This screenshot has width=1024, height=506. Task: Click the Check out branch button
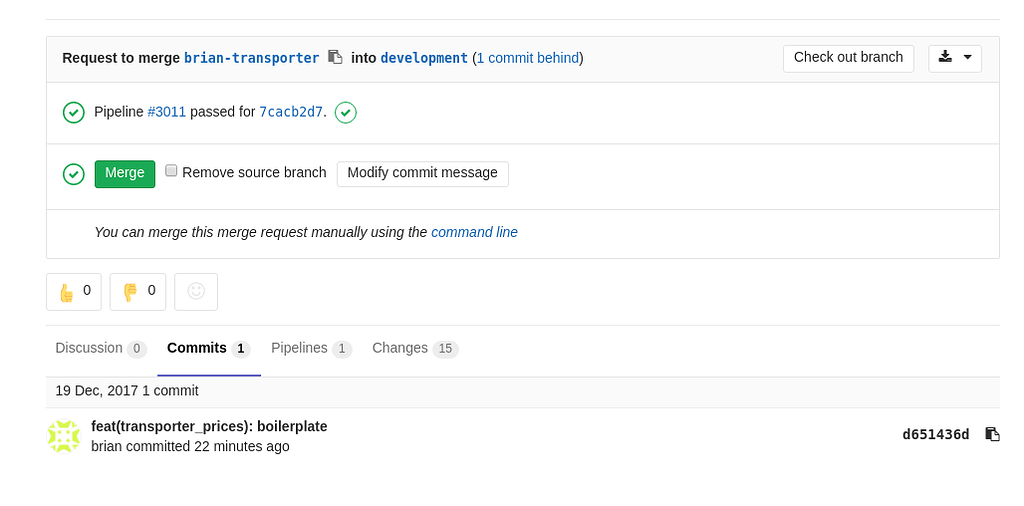click(x=848, y=58)
